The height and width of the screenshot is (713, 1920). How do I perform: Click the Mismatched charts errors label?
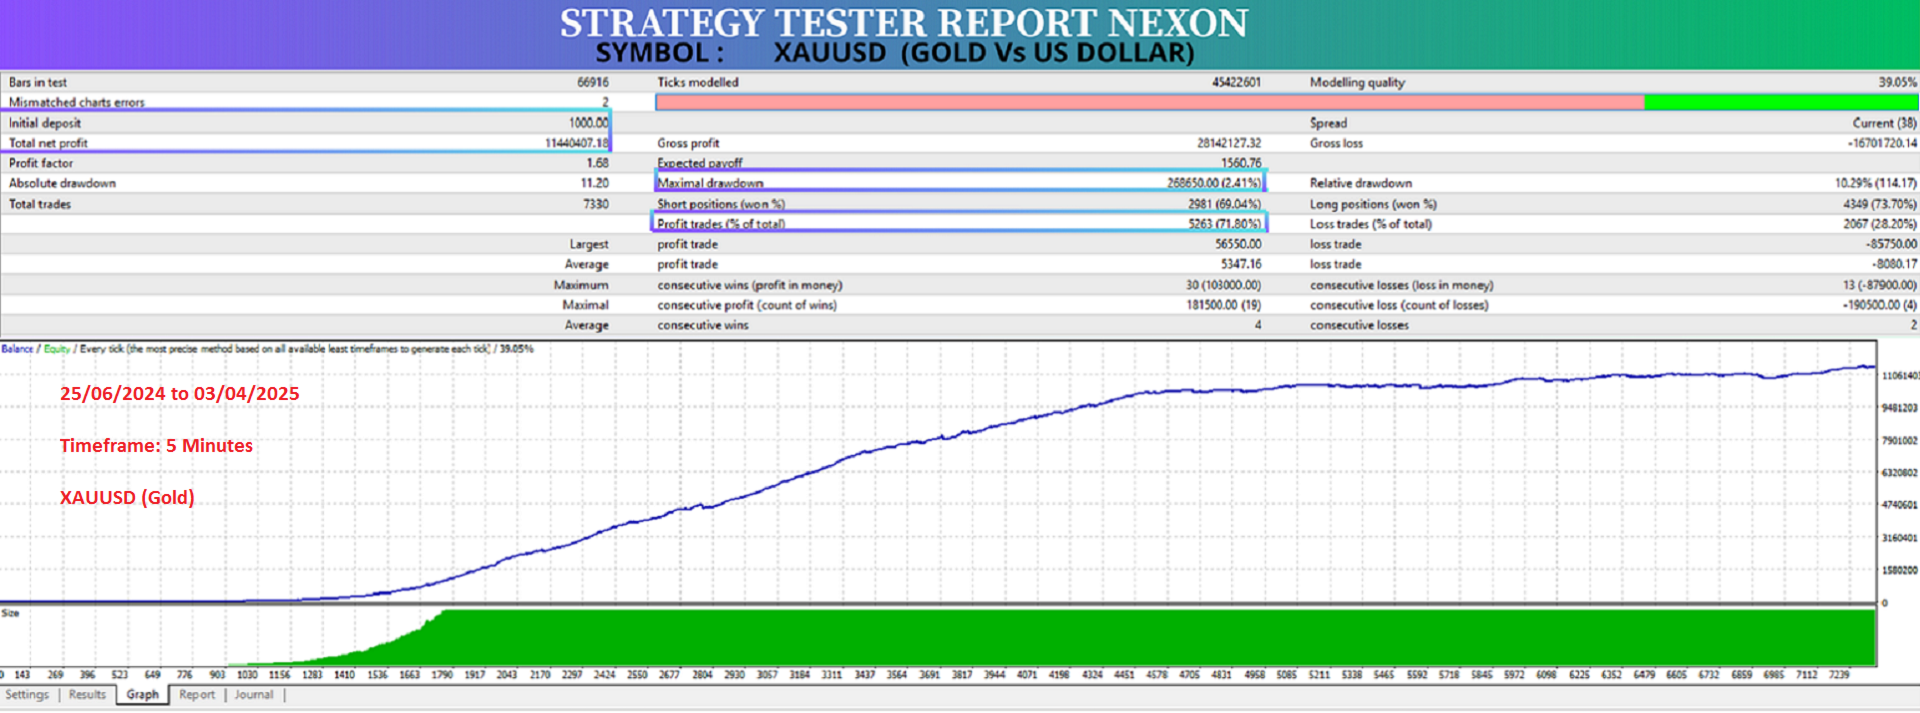pyautogui.click(x=76, y=102)
